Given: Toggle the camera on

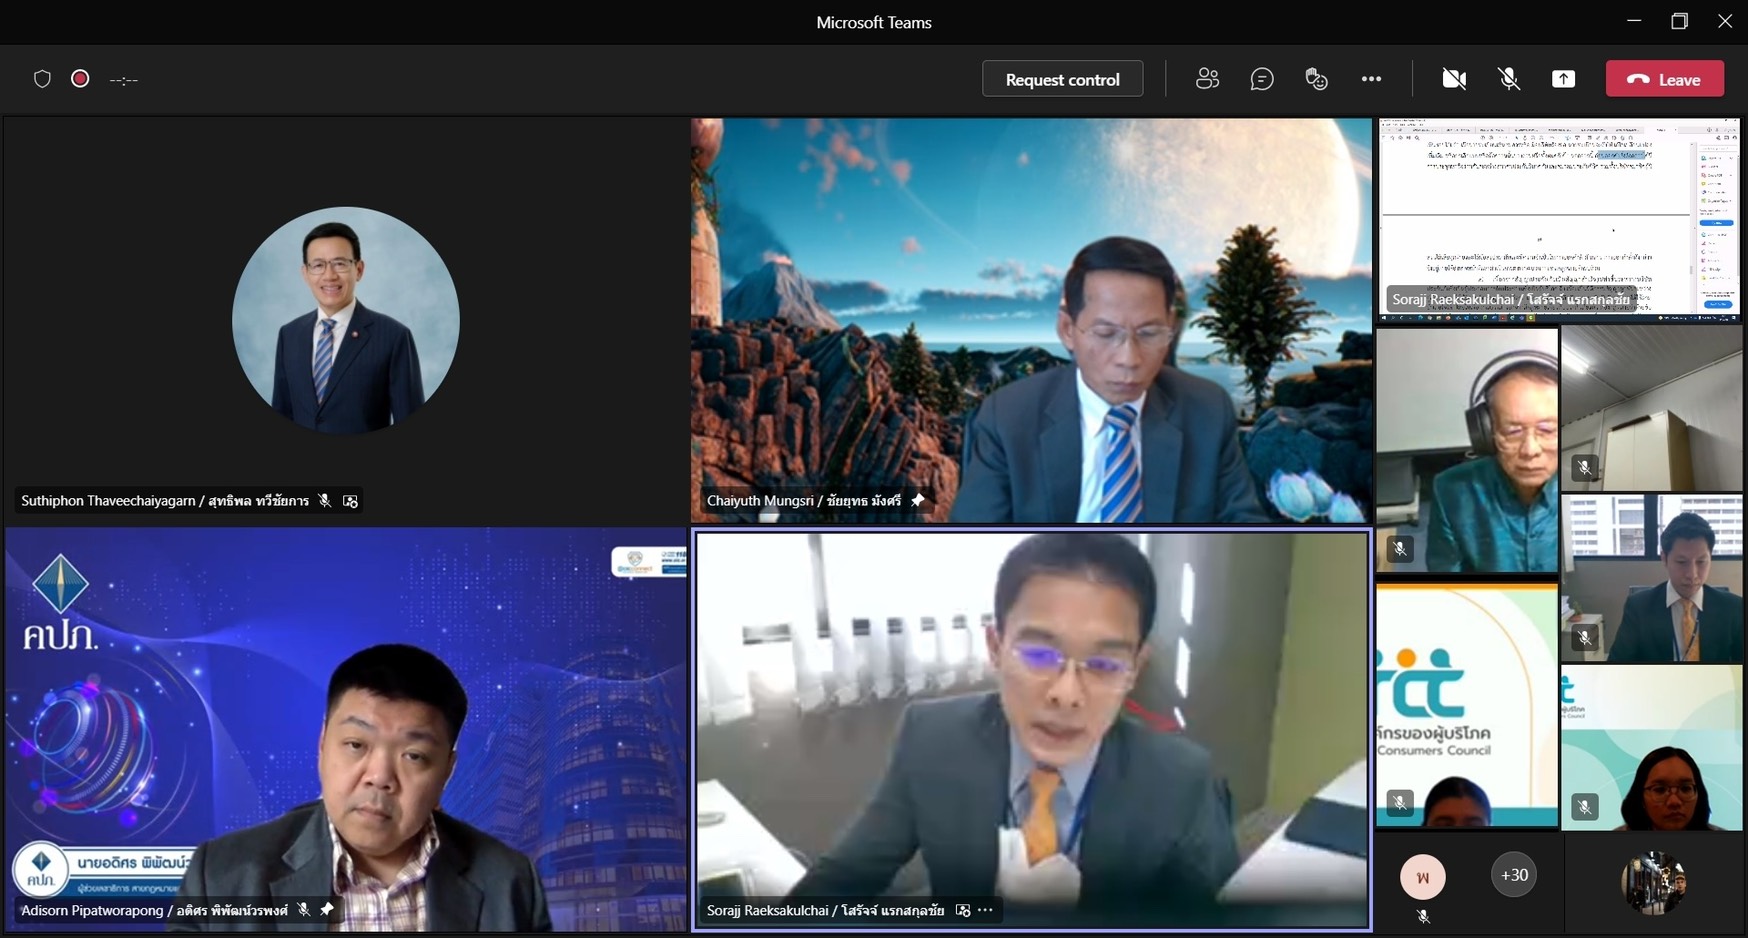Looking at the screenshot, I should [1454, 79].
